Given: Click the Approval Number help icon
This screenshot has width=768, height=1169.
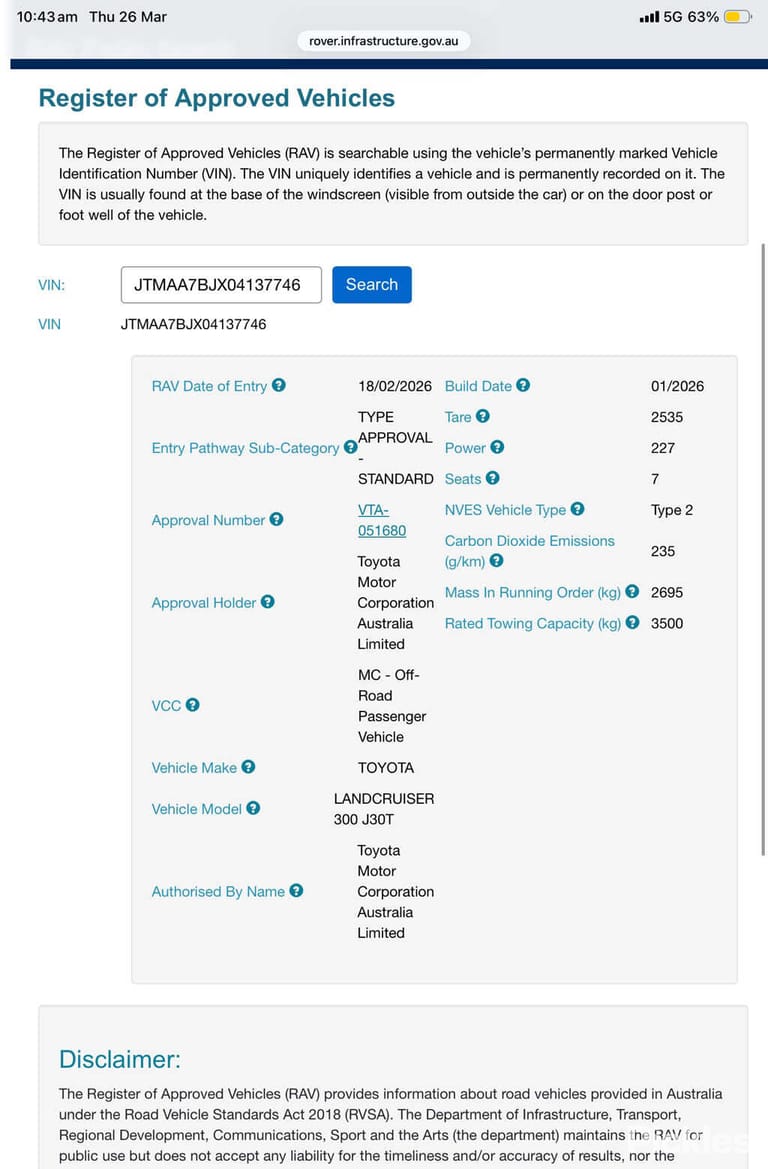Looking at the screenshot, I should point(277,520).
